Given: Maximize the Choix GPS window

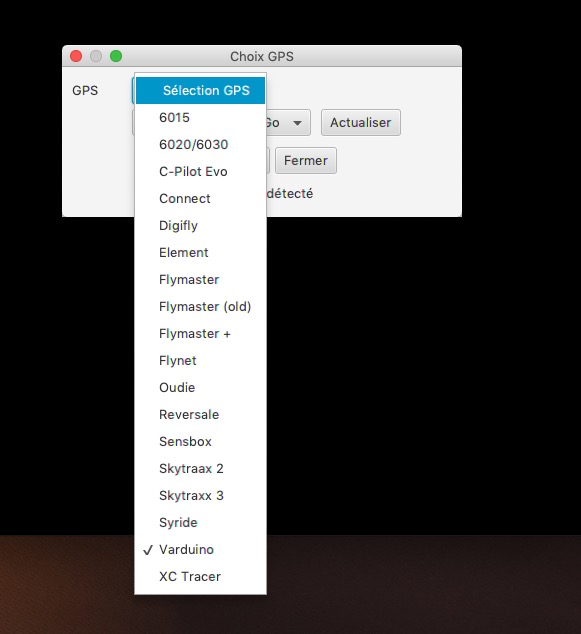Looking at the screenshot, I should [116, 56].
